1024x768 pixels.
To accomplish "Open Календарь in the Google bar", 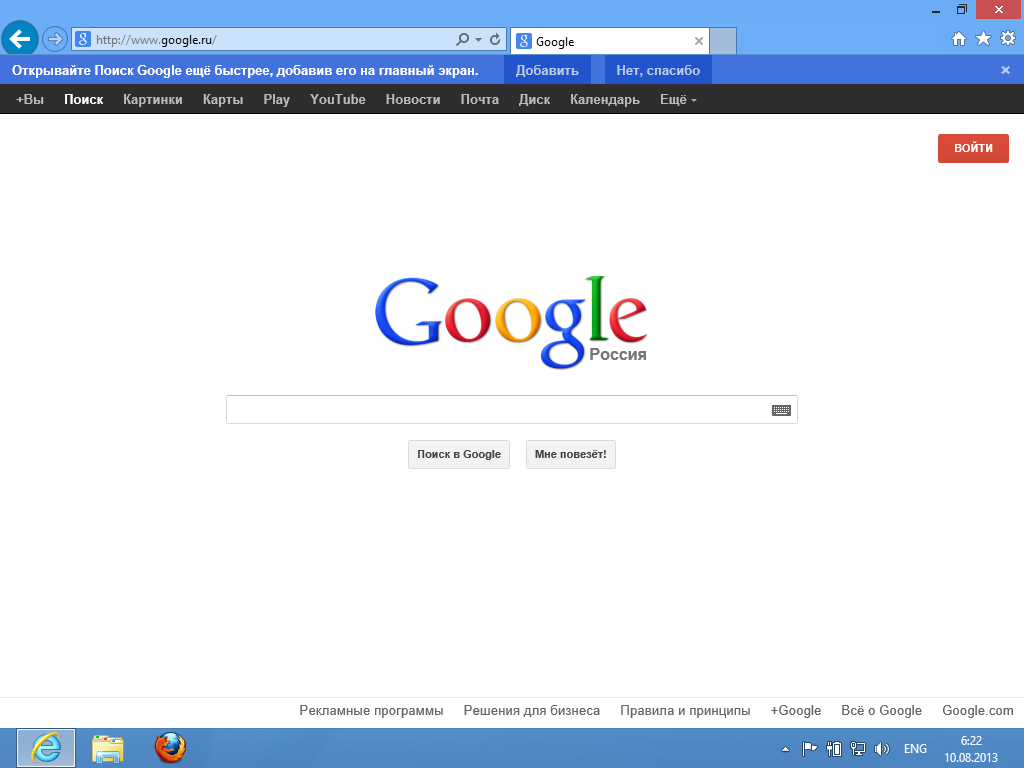I will (x=605, y=99).
